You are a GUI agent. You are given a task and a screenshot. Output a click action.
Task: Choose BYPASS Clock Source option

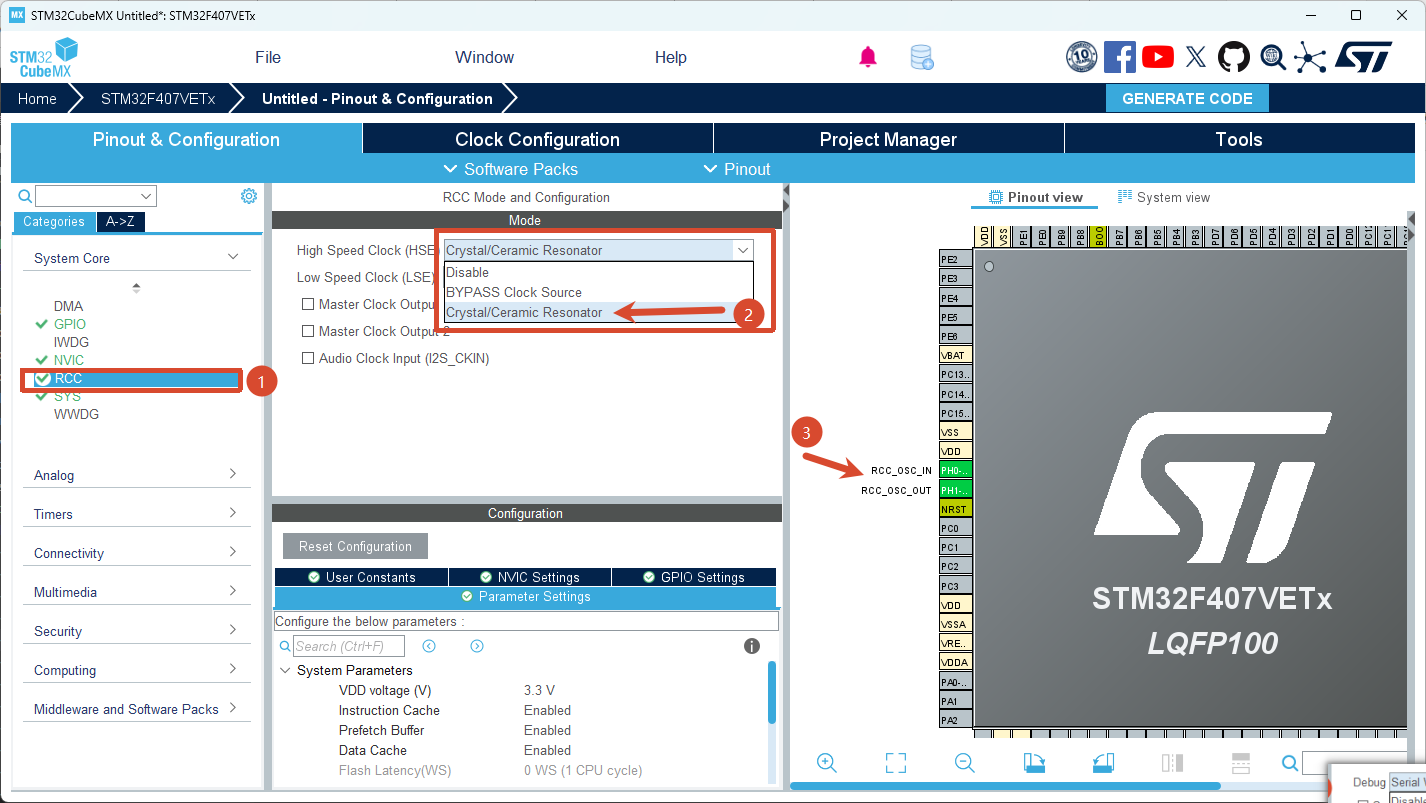coord(598,292)
